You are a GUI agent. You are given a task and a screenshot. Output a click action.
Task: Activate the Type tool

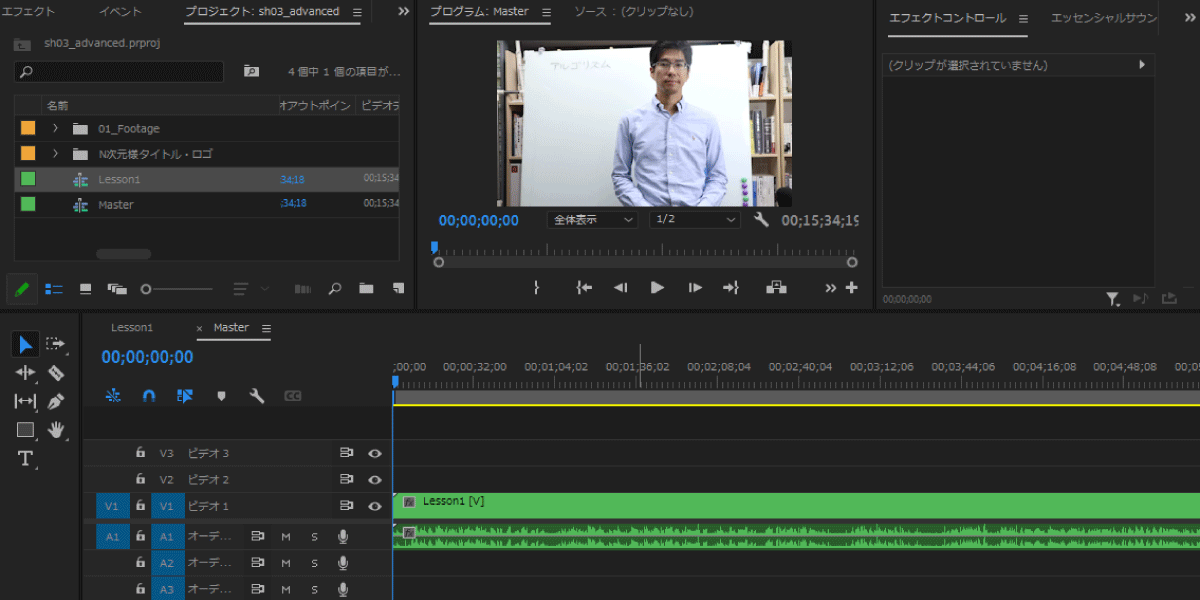(25, 459)
